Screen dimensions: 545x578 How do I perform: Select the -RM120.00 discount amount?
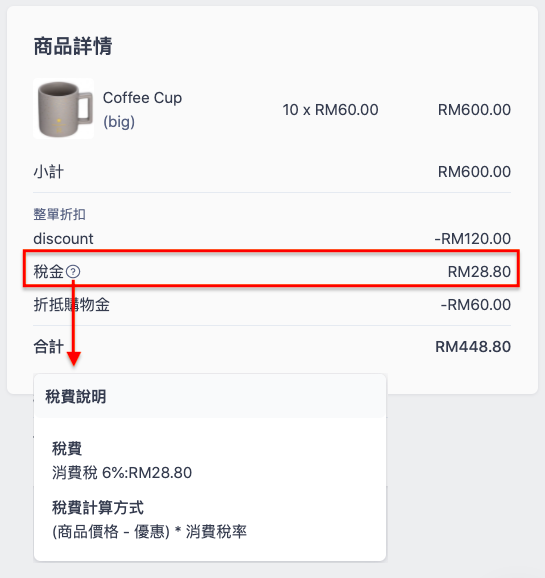coord(473,239)
